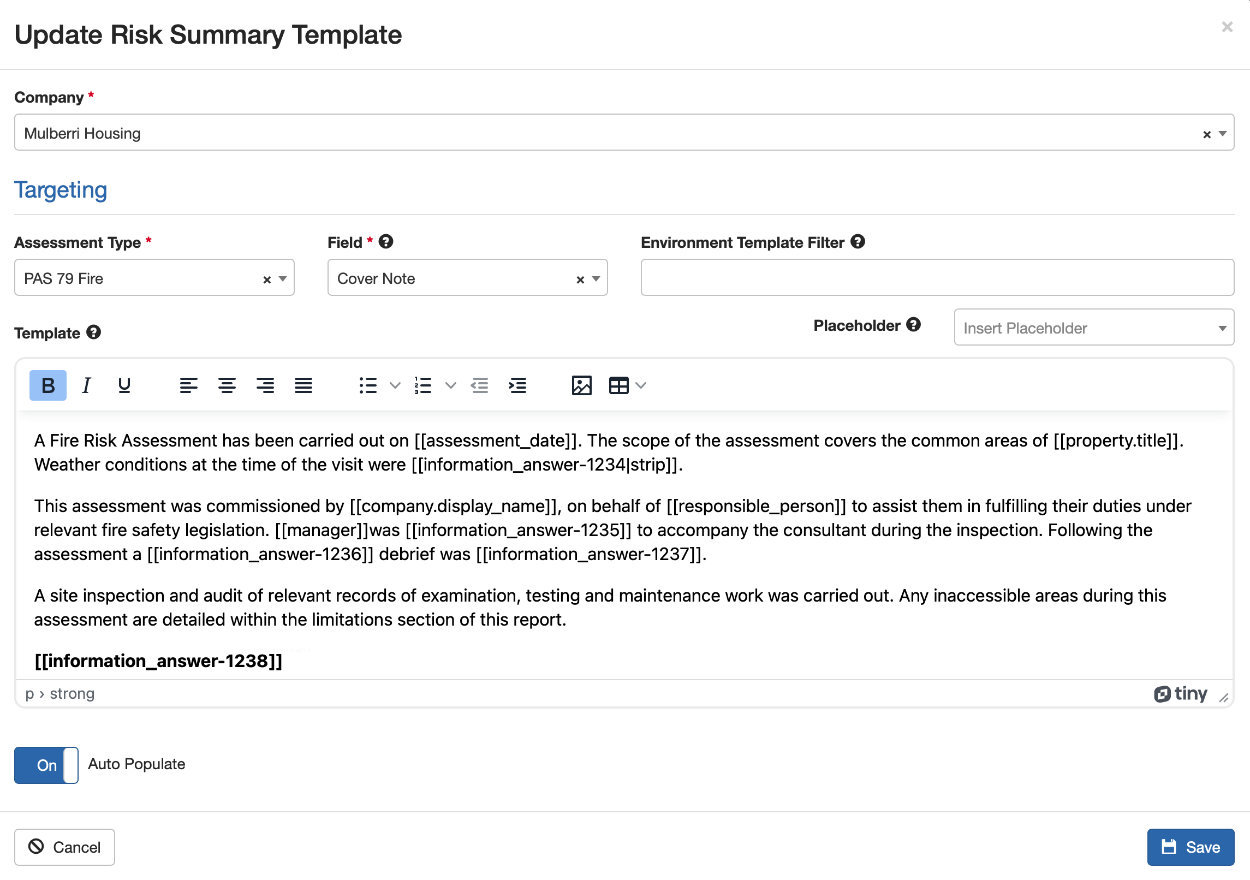Apply underline formatting
This screenshot has height=880, width=1250.
click(124, 386)
